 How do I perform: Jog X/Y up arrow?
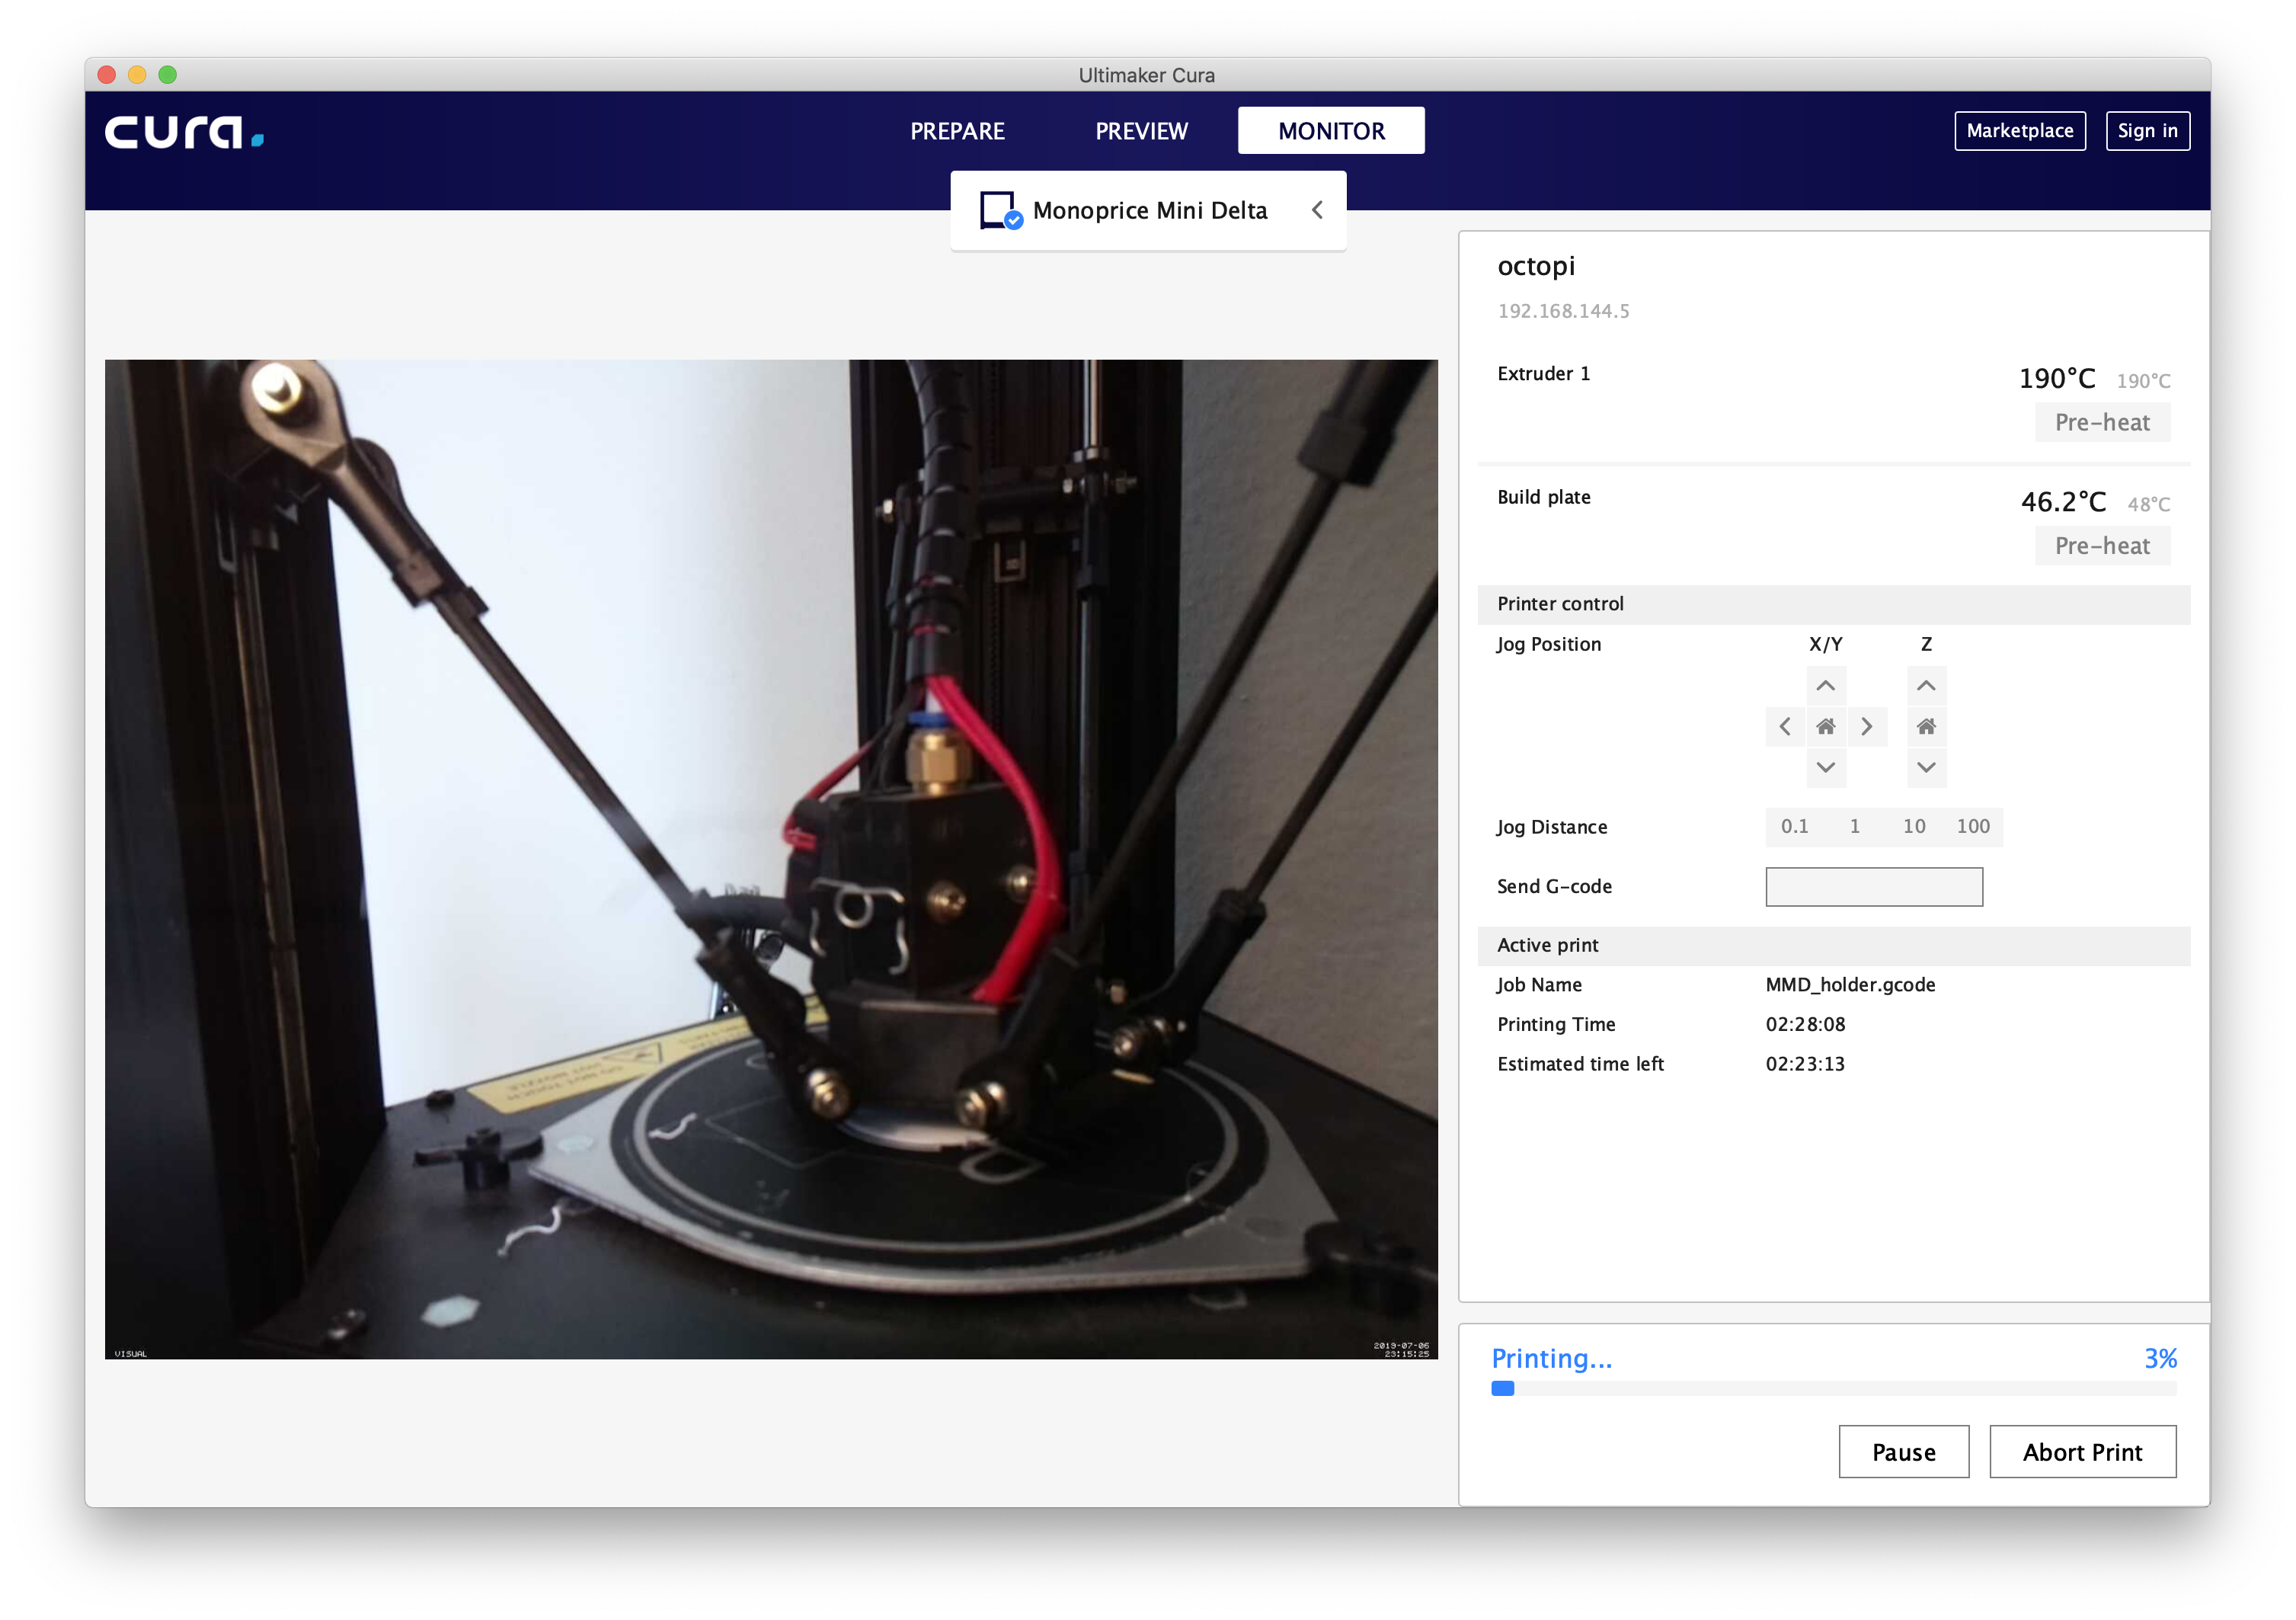[x=1825, y=686]
